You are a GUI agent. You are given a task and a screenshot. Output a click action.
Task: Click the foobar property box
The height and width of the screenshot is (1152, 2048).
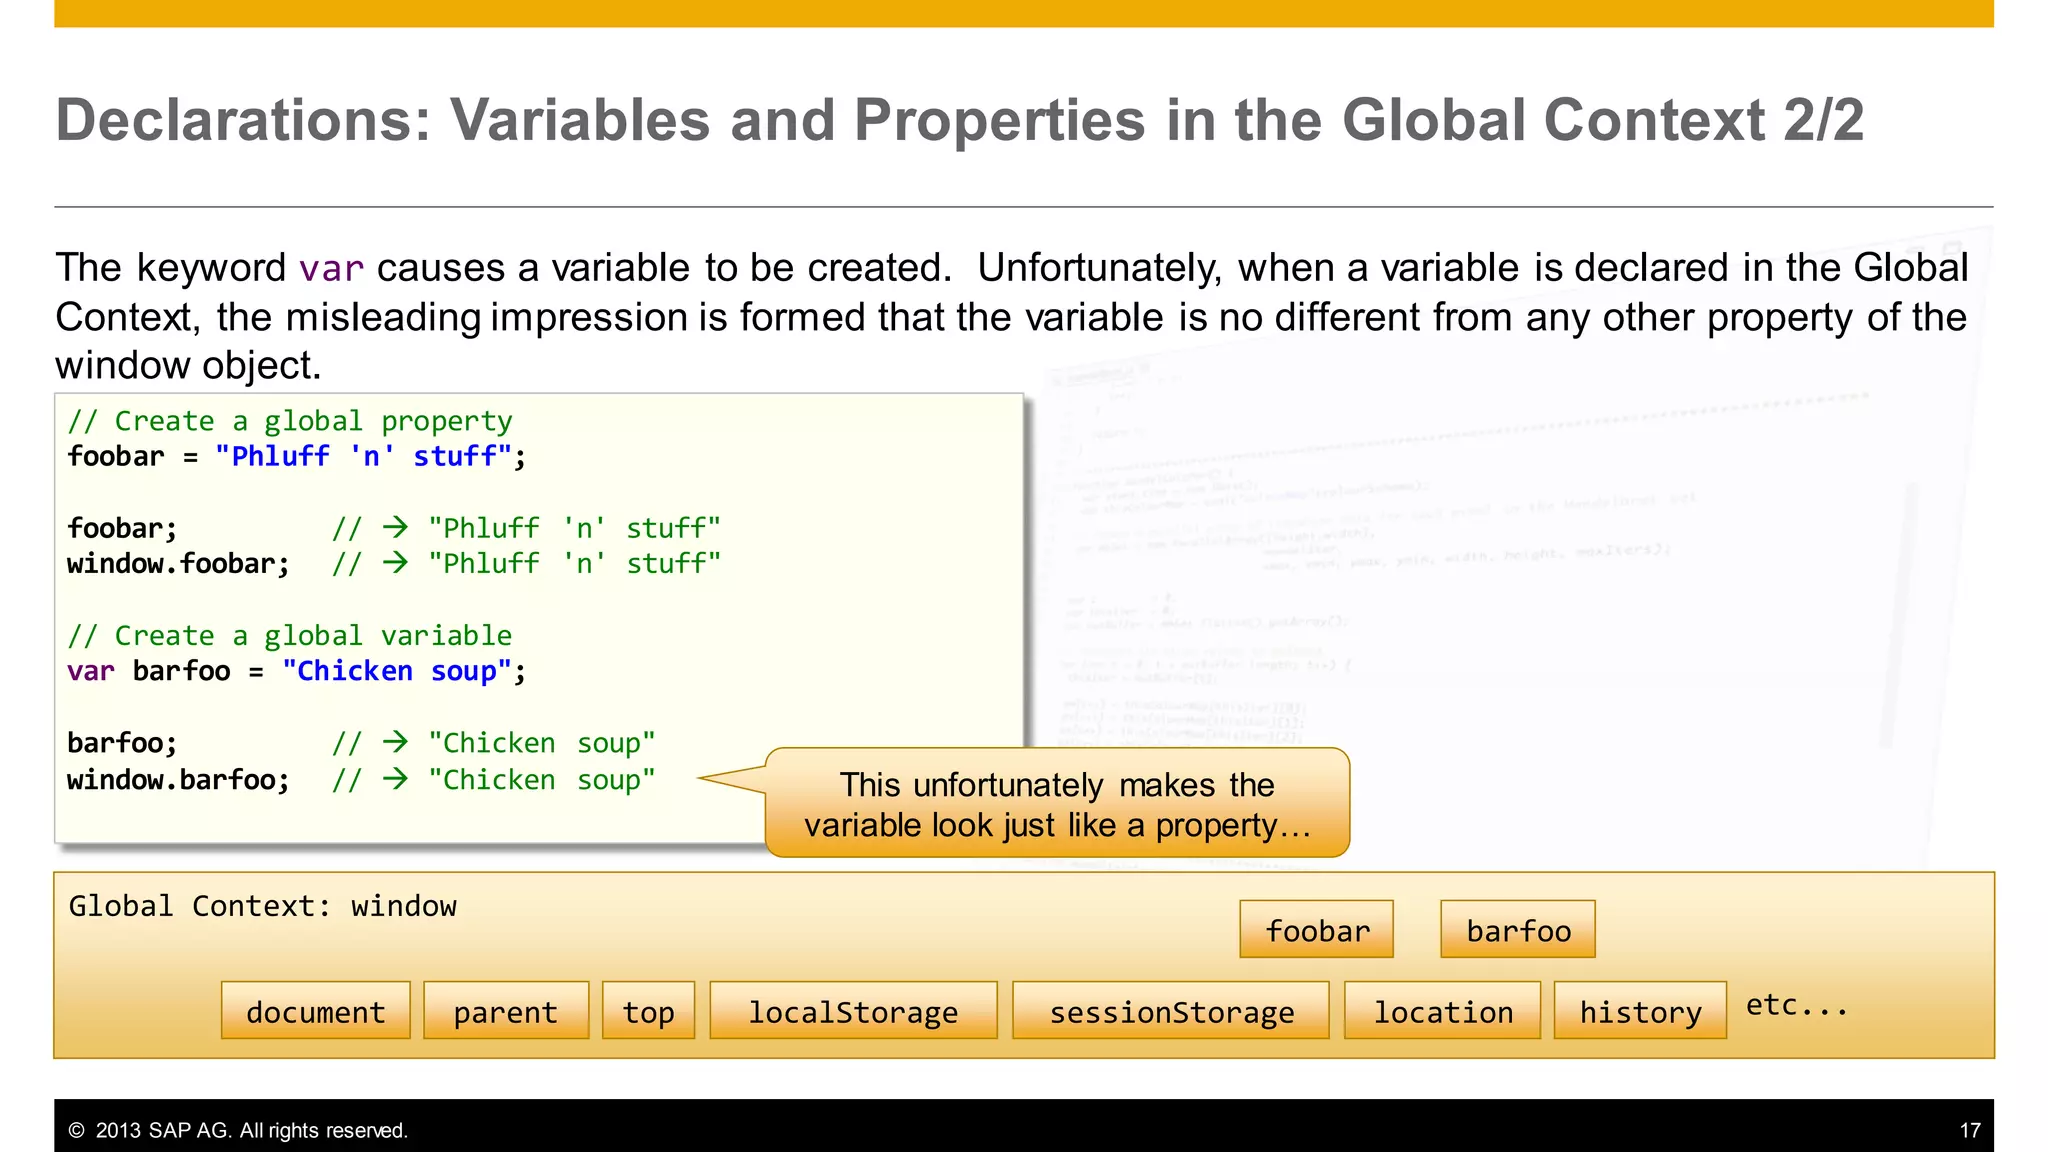(x=1316, y=929)
